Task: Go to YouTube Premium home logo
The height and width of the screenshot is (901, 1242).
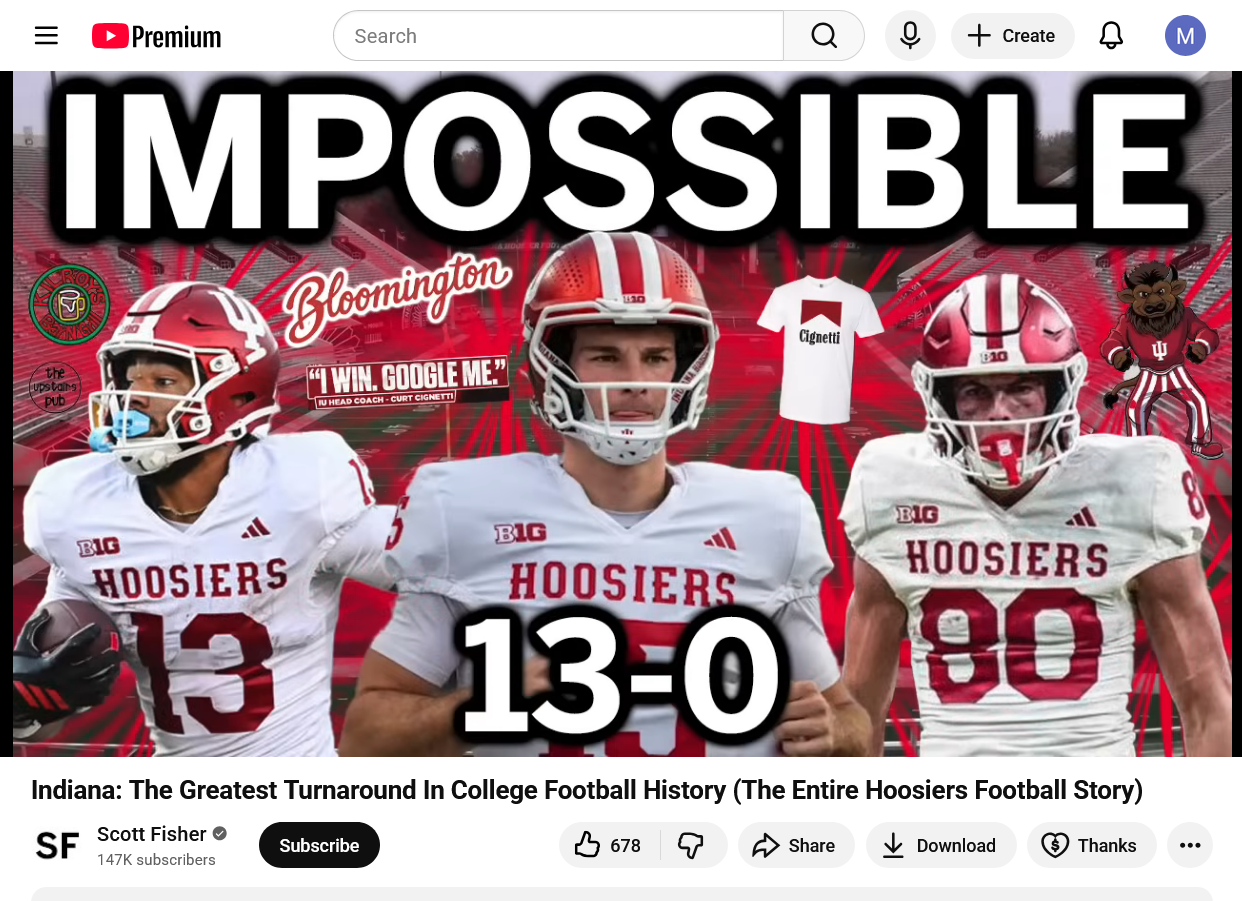Action: [157, 37]
